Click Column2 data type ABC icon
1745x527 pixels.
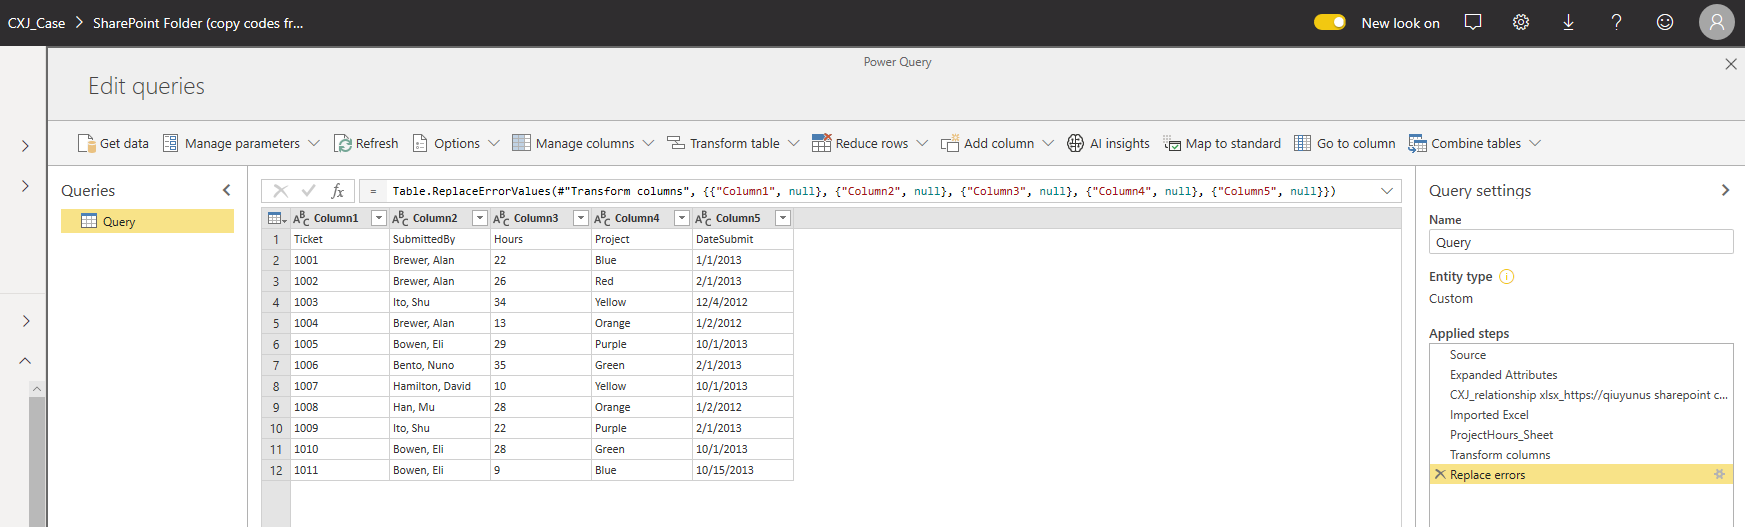point(400,218)
